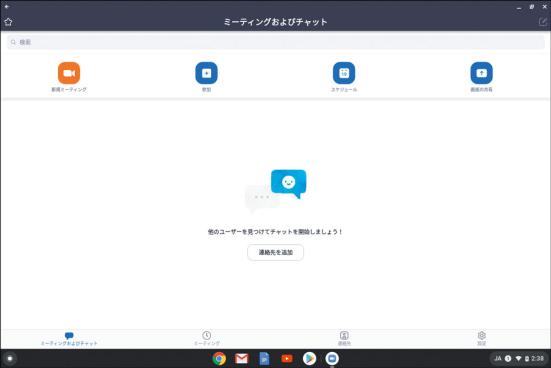Click the blue join meeting plus icon
Screen dimensions: 551x368
point(206,73)
